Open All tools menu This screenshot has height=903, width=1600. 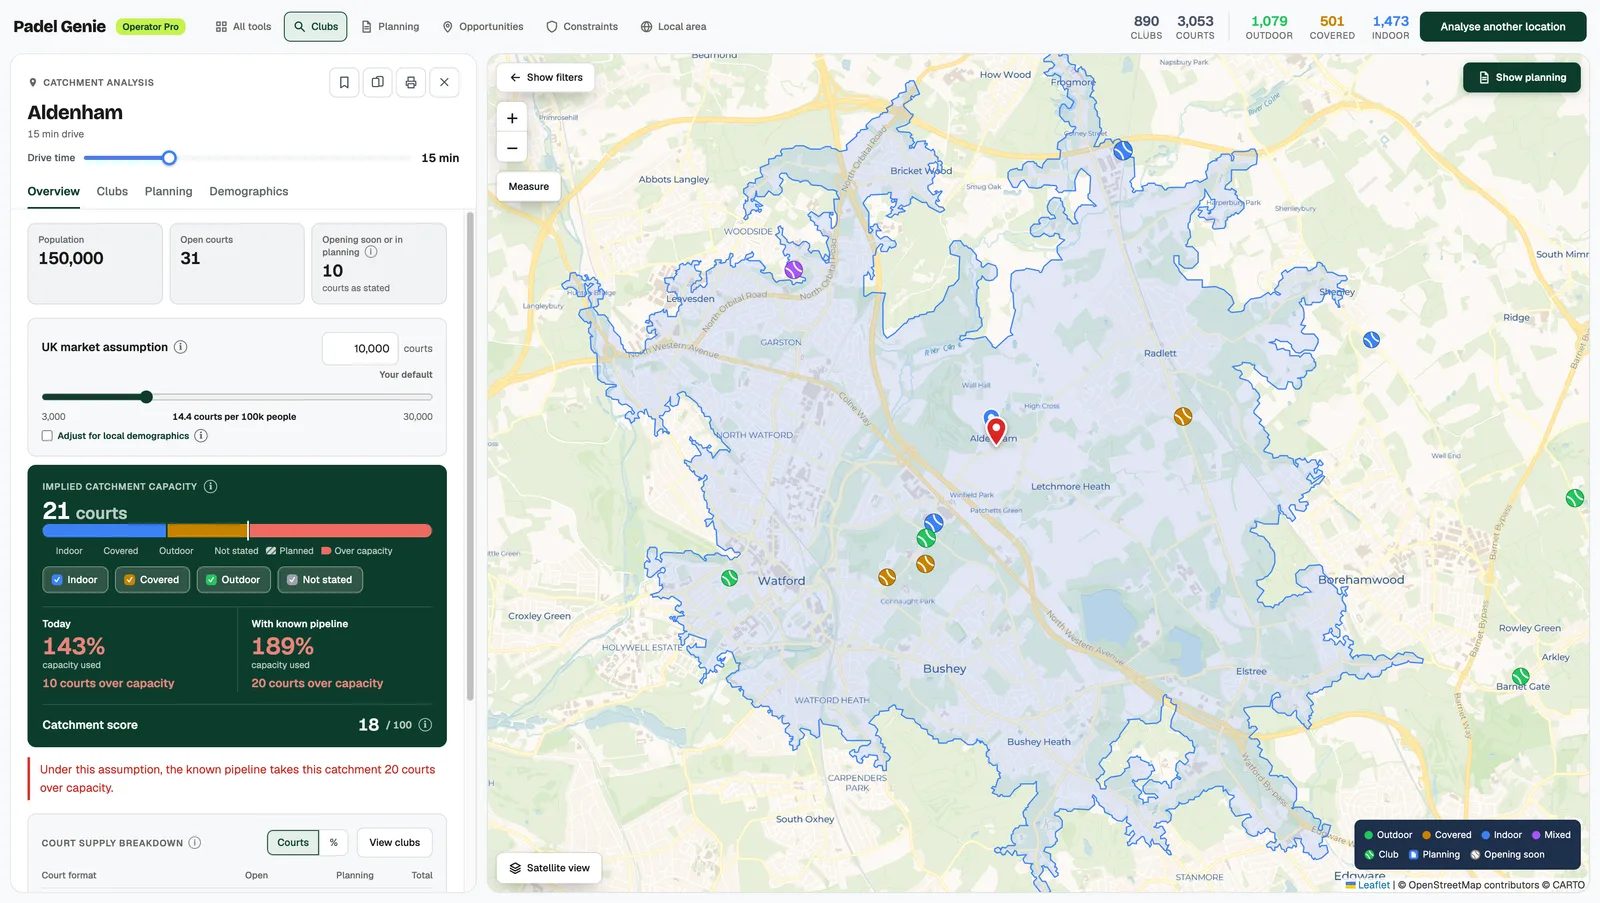243,27
